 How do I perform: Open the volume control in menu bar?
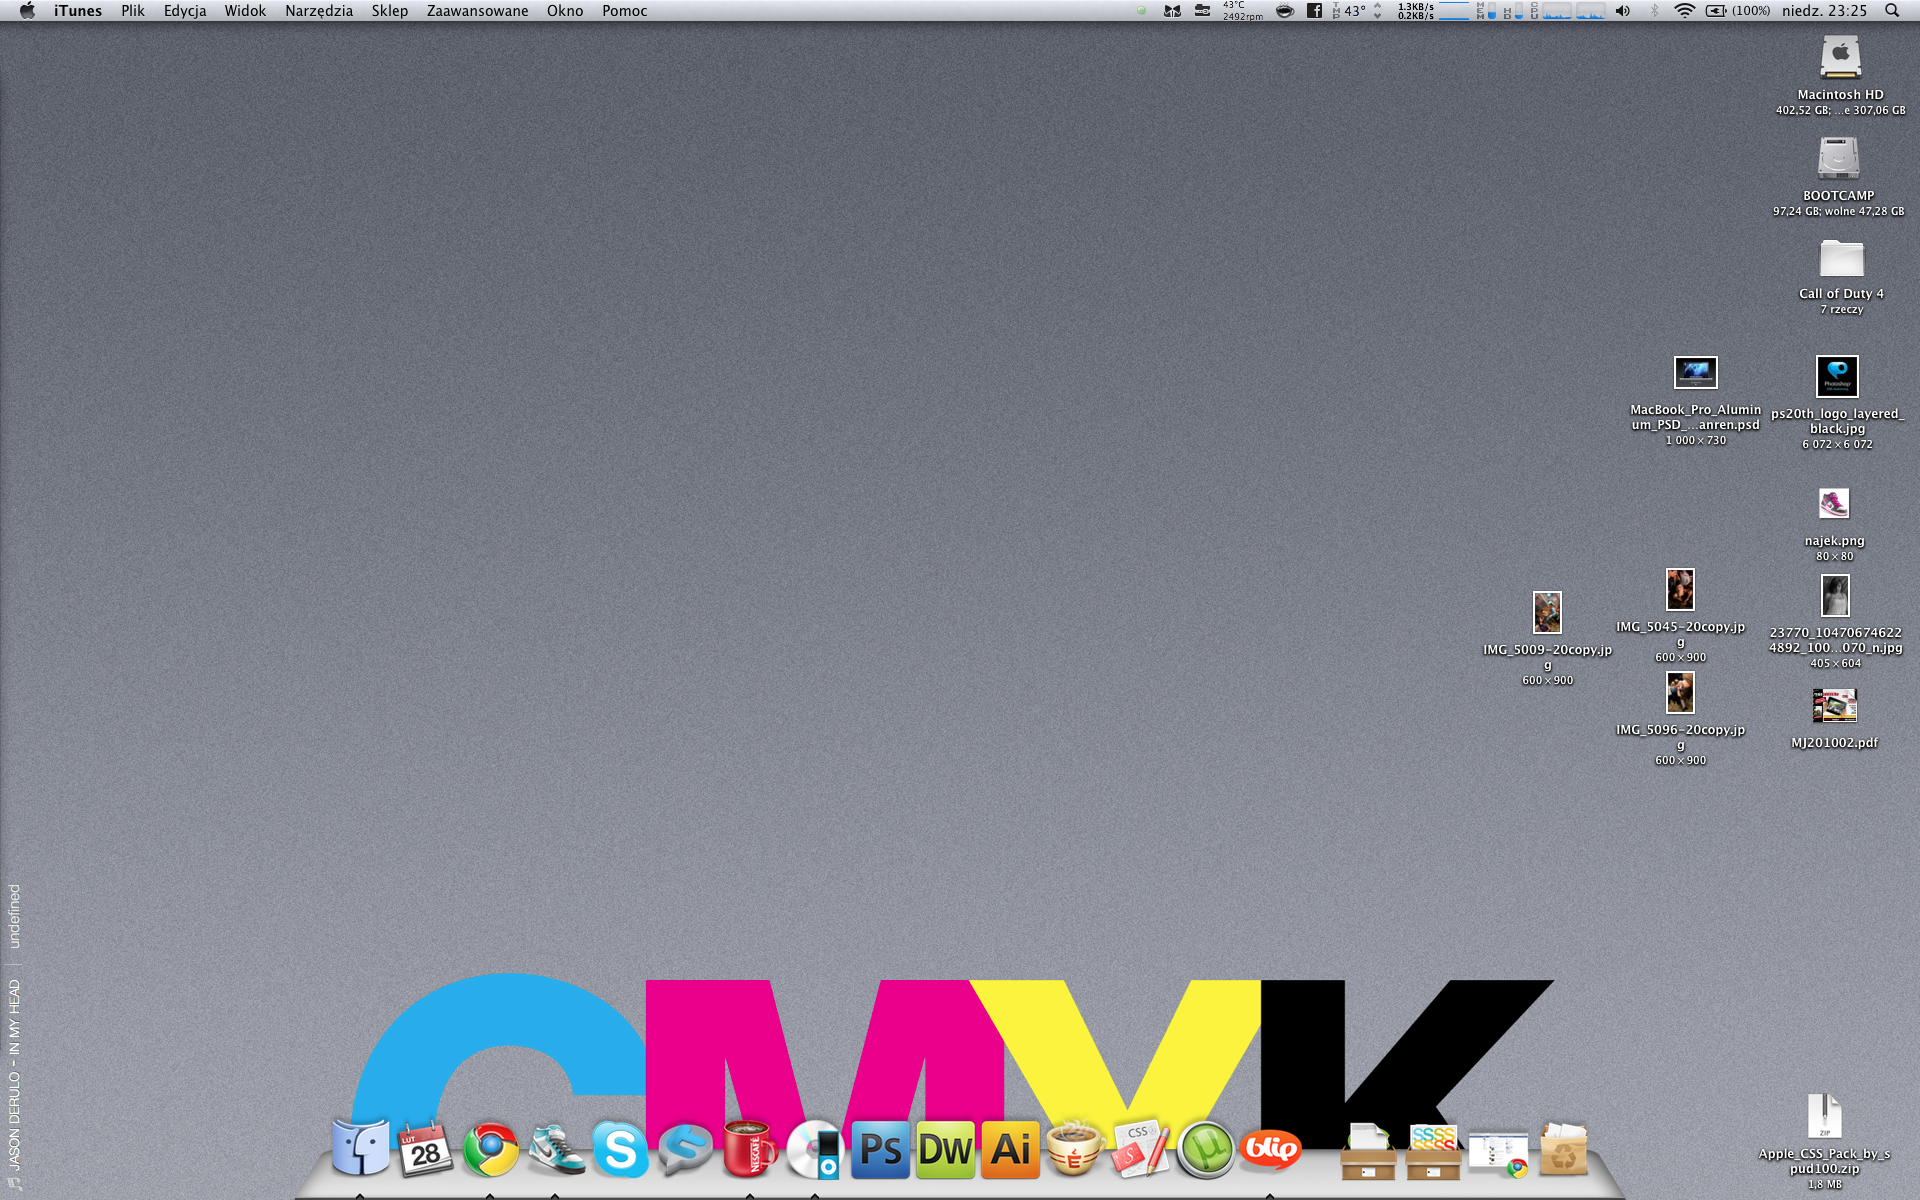tap(1623, 11)
